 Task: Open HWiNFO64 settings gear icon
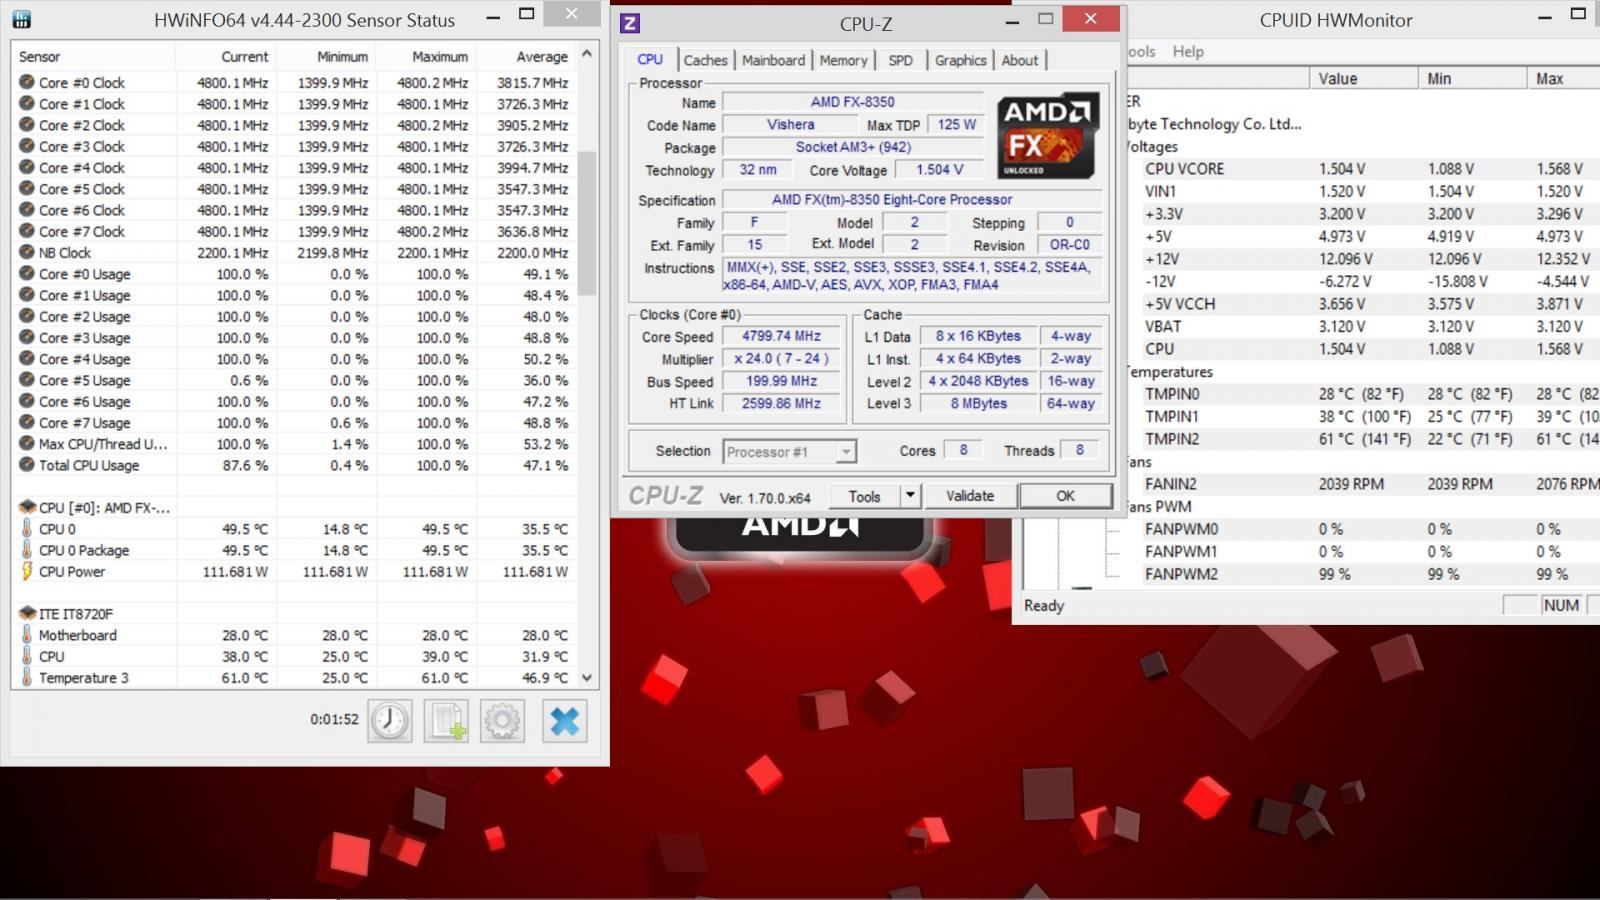(502, 721)
